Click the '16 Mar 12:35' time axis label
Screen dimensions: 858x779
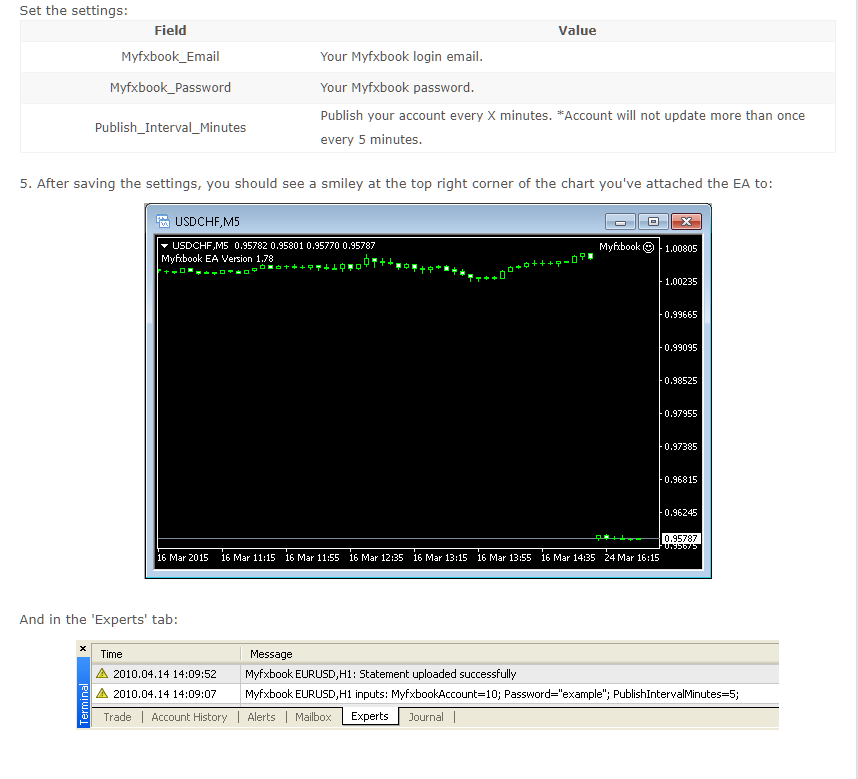click(x=376, y=557)
